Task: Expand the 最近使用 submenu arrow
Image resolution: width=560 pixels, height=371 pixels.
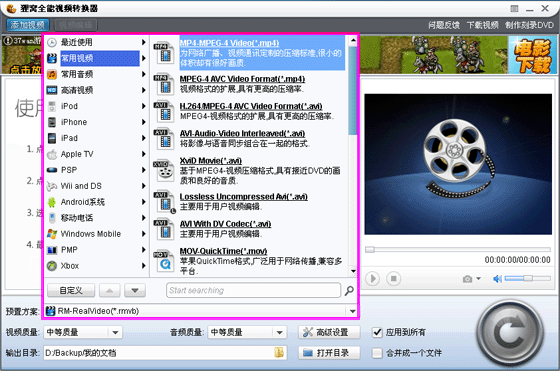Action: click(143, 42)
